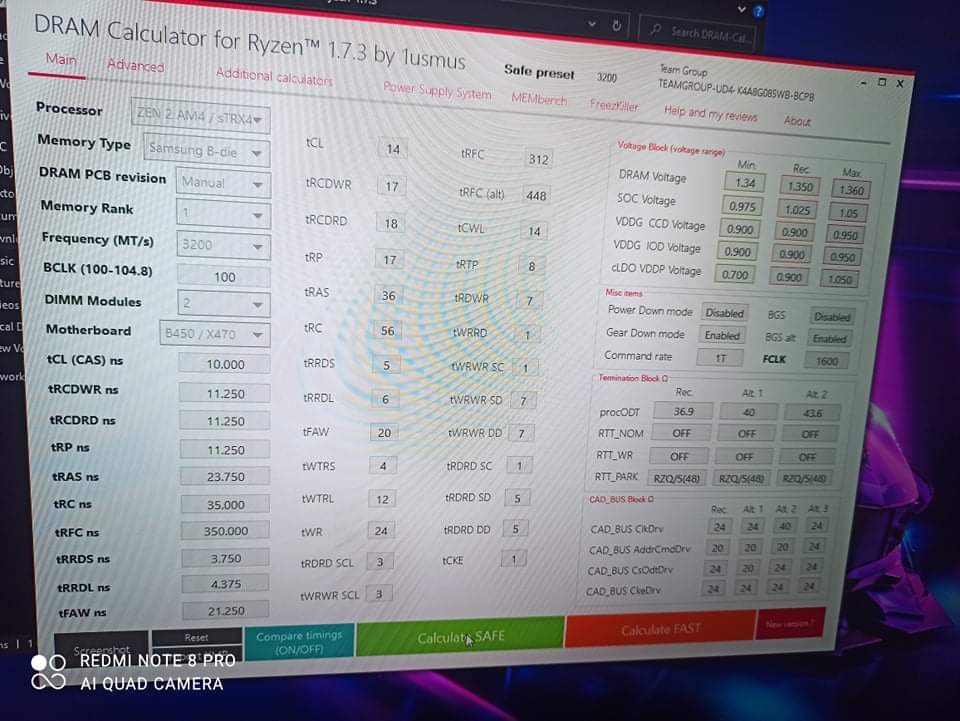Viewport: 960px width, 721px height.
Task: Select the DRAM Voltage Rec value 1.350
Action: pyautogui.click(x=800, y=186)
